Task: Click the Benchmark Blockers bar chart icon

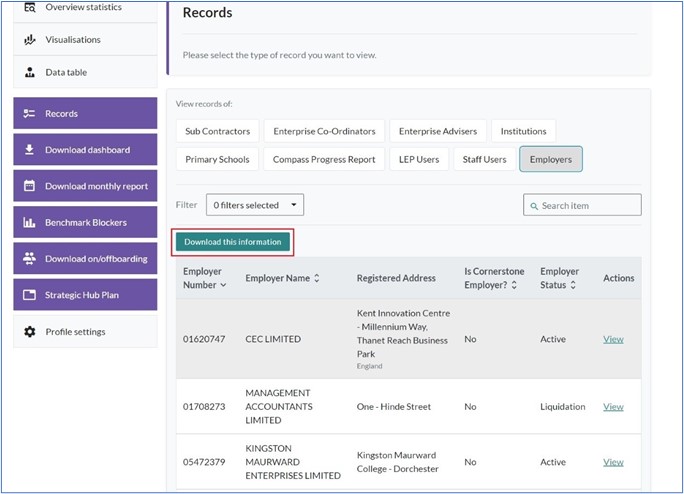Action: click(x=29, y=222)
